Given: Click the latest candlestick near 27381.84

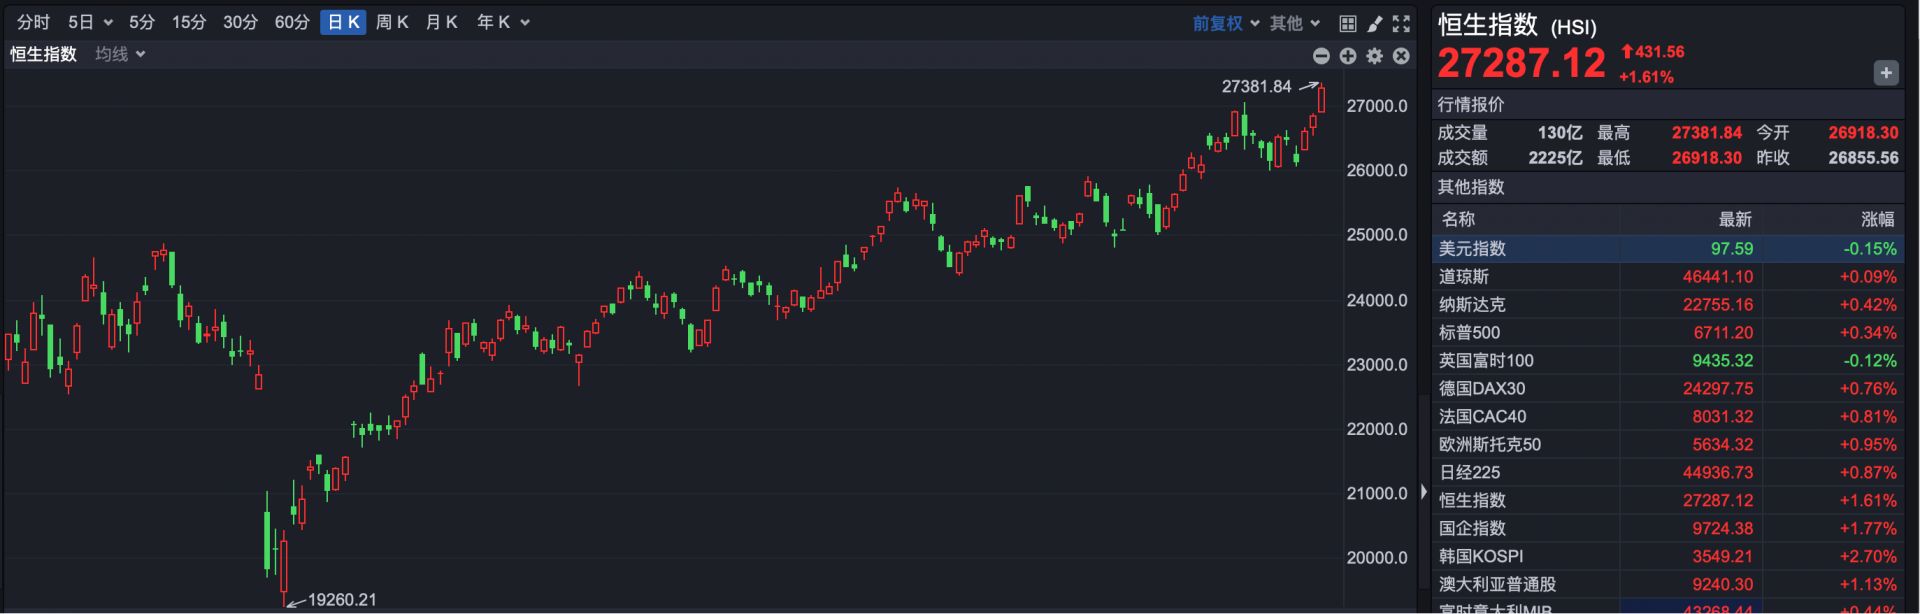Looking at the screenshot, I should coord(1321,100).
